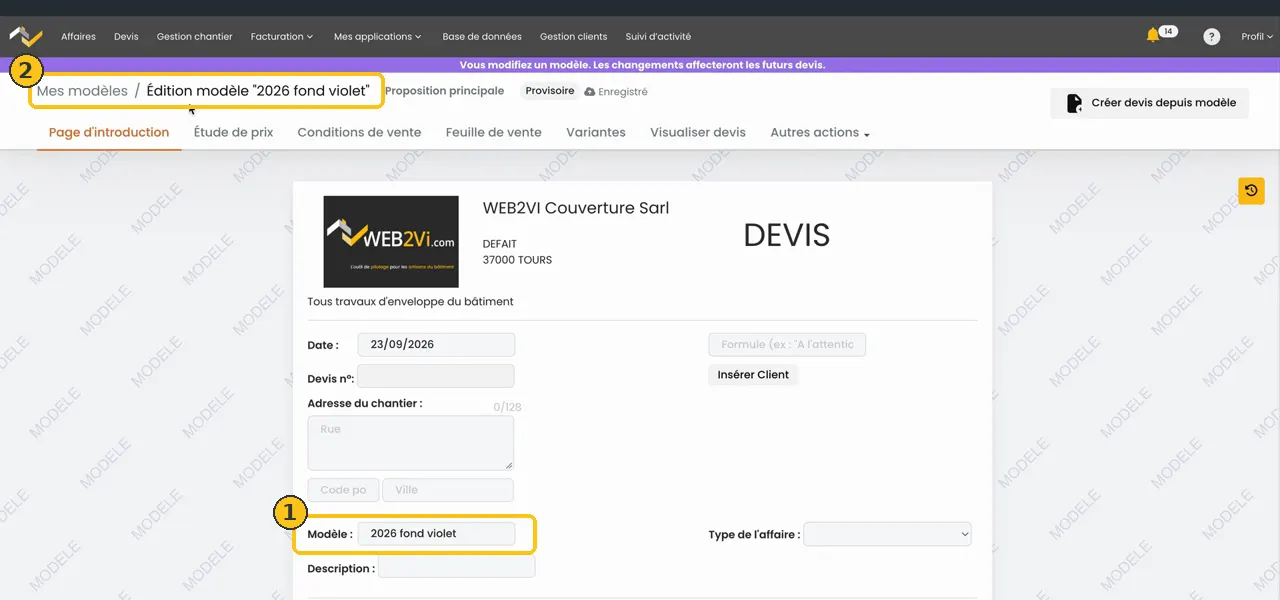The height and width of the screenshot is (600, 1280).
Task: Switch to the Étude de prix tab
Action: pyautogui.click(x=233, y=132)
